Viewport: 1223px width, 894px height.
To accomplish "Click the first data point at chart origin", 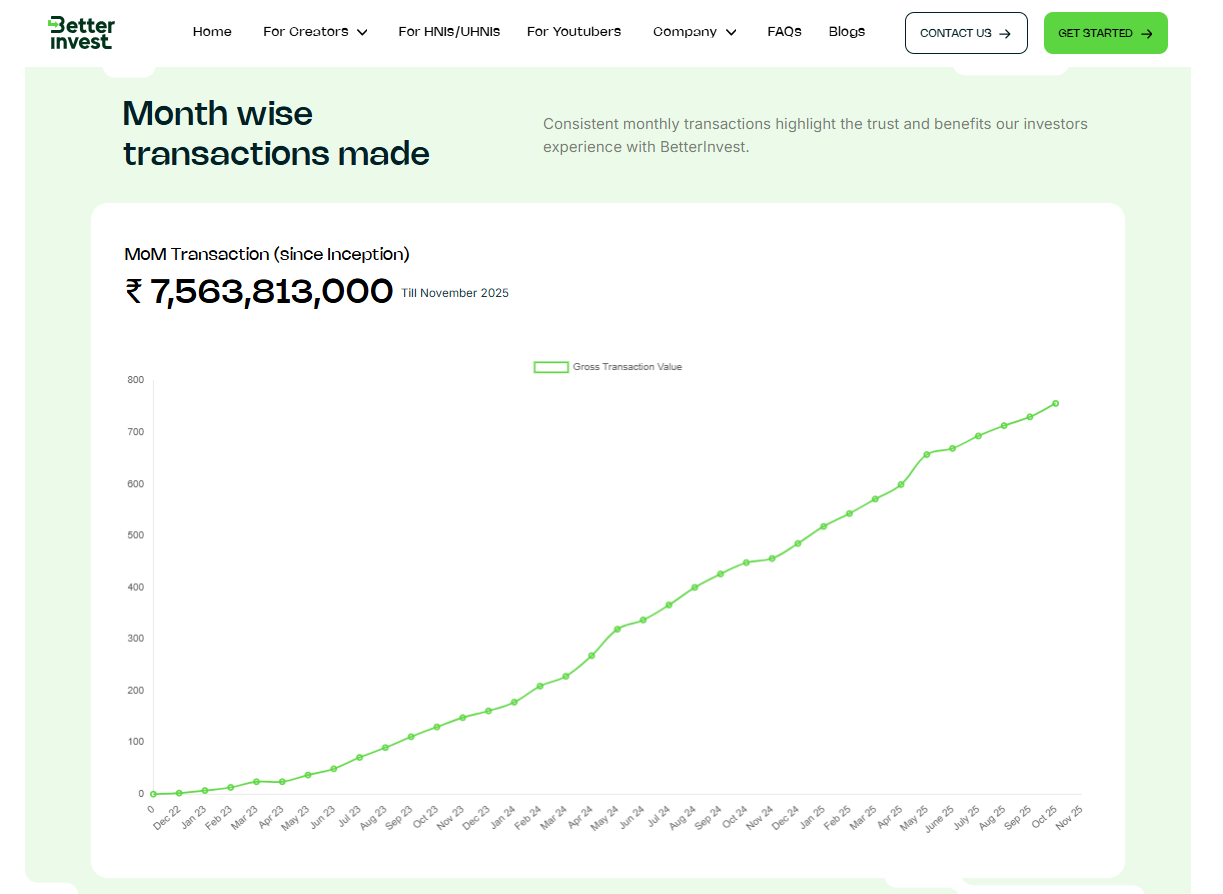I will (x=153, y=794).
